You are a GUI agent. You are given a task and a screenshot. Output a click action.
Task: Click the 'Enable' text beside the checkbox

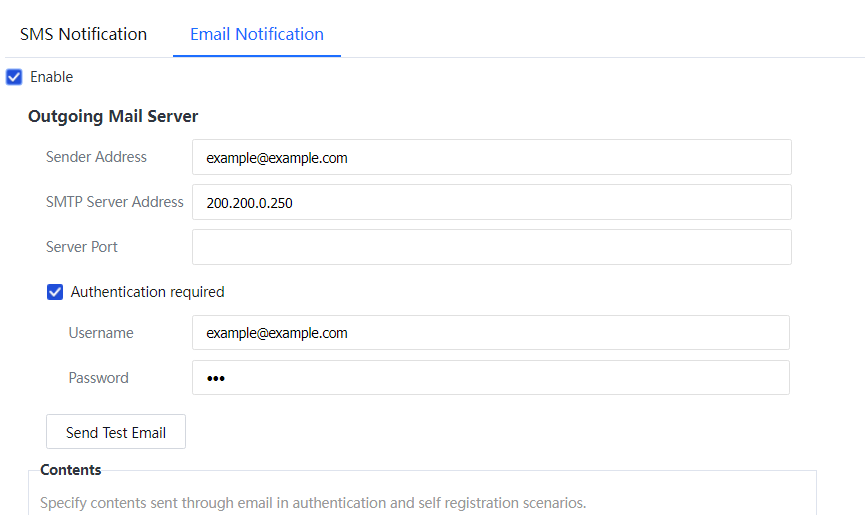click(51, 77)
